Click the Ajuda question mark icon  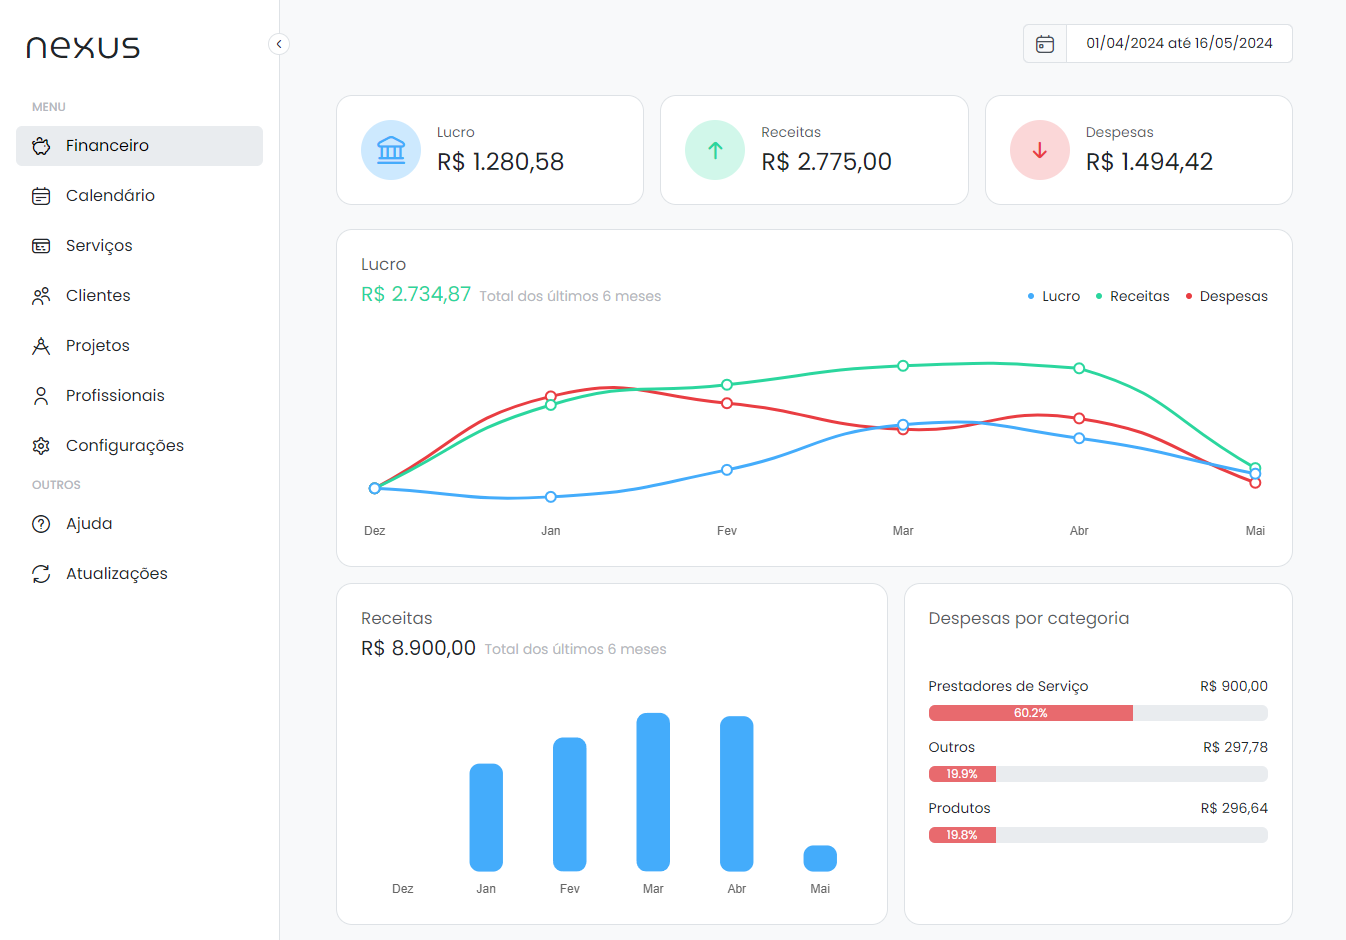(41, 524)
